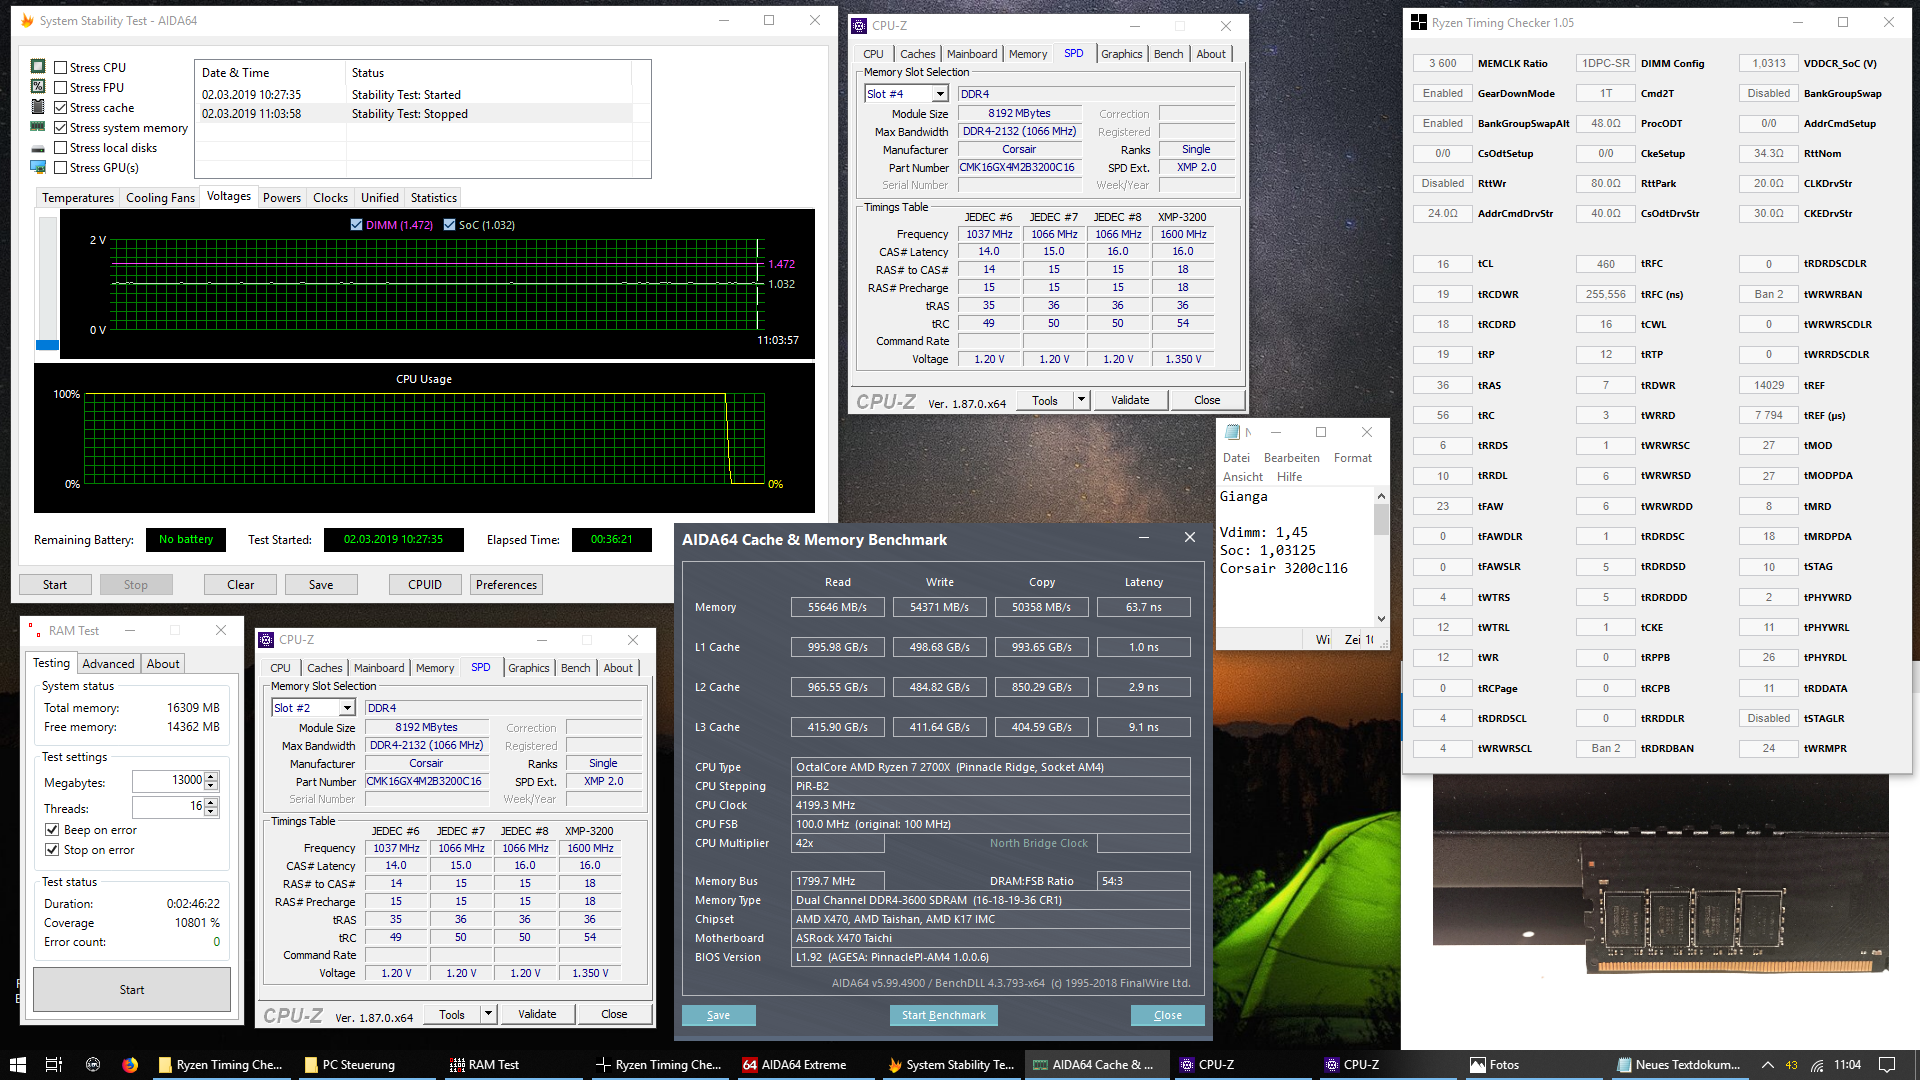
Task: Toggle the DIMM voltage graph checkbox
Action: tap(356, 225)
